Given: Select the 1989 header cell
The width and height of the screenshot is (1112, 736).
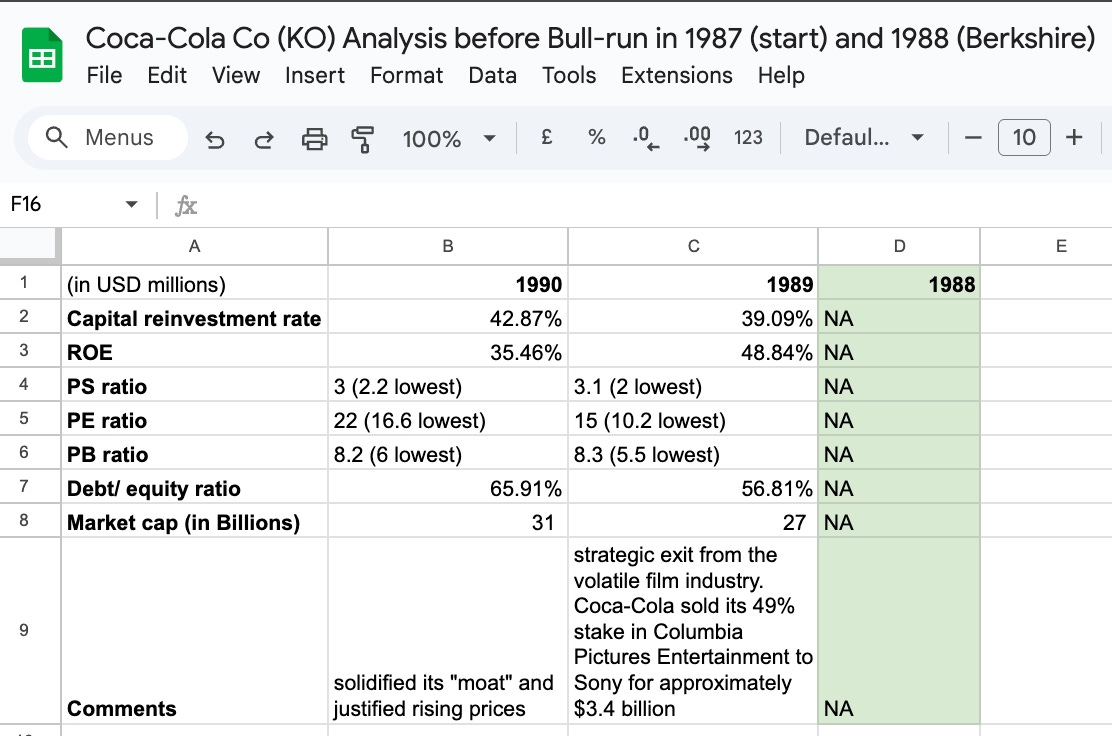Looking at the screenshot, I should coord(693,284).
